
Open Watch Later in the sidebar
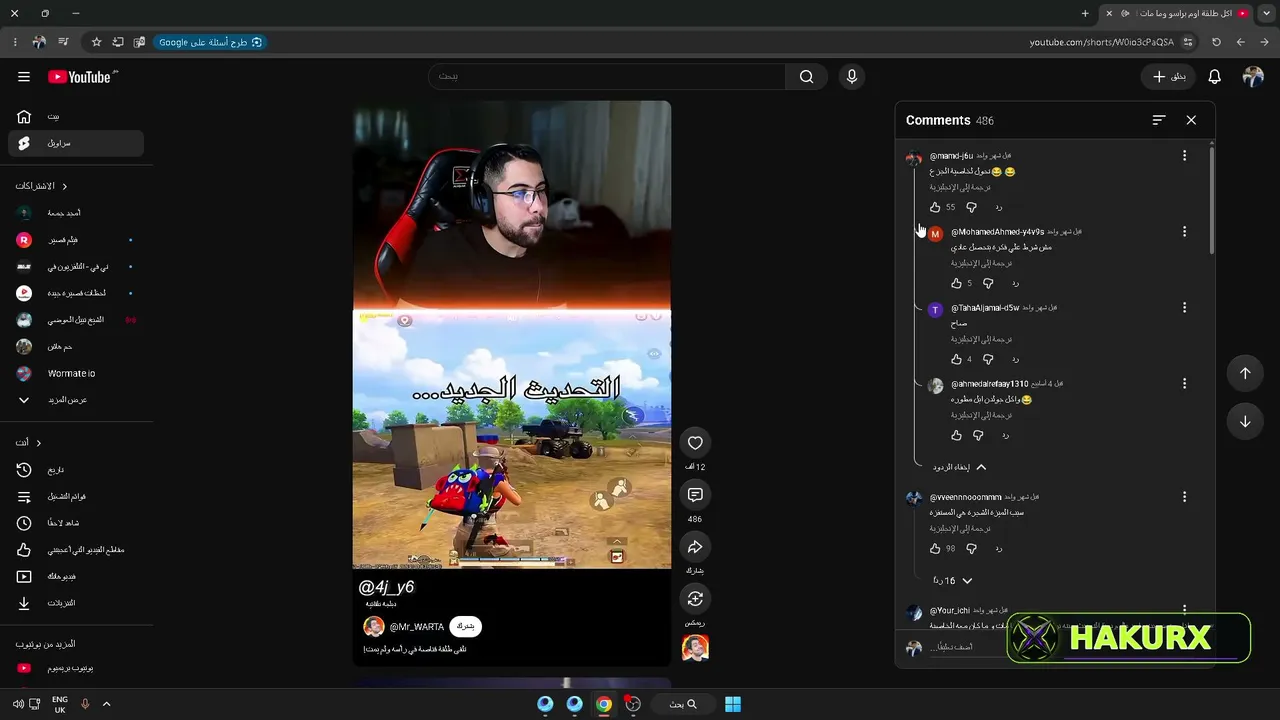coord(76,523)
